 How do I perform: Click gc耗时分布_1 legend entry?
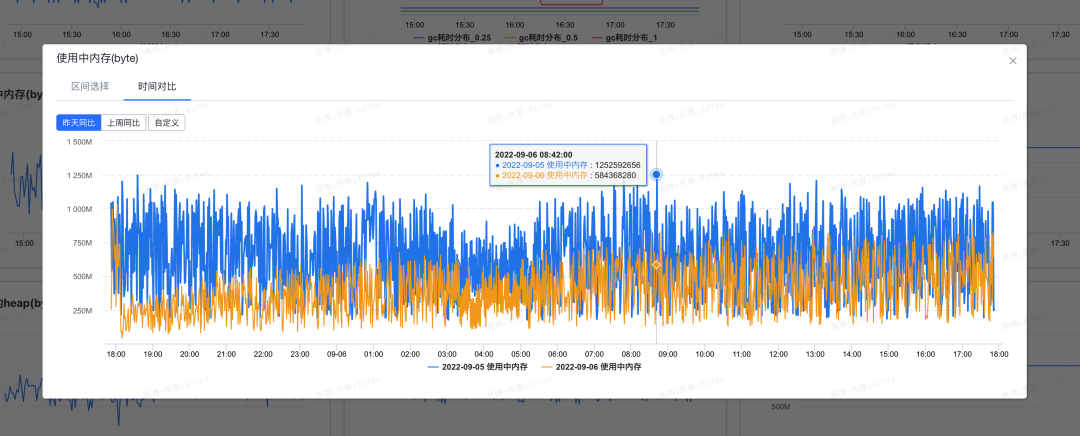point(630,38)
